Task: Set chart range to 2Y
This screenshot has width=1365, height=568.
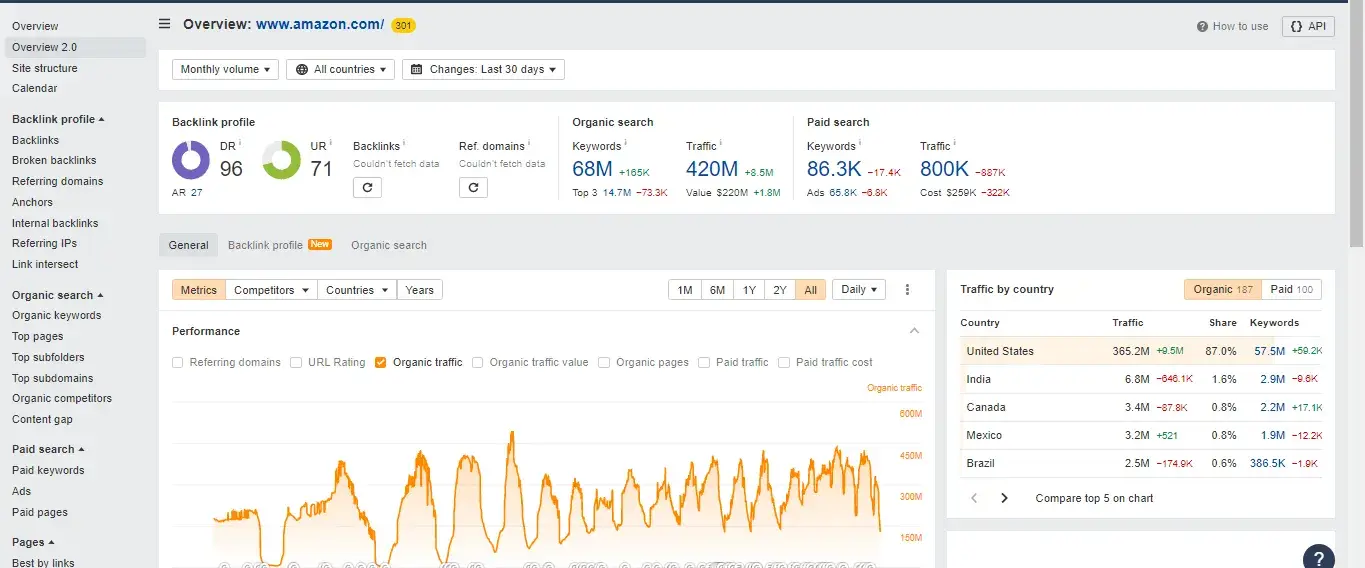Action: (780, 290)
